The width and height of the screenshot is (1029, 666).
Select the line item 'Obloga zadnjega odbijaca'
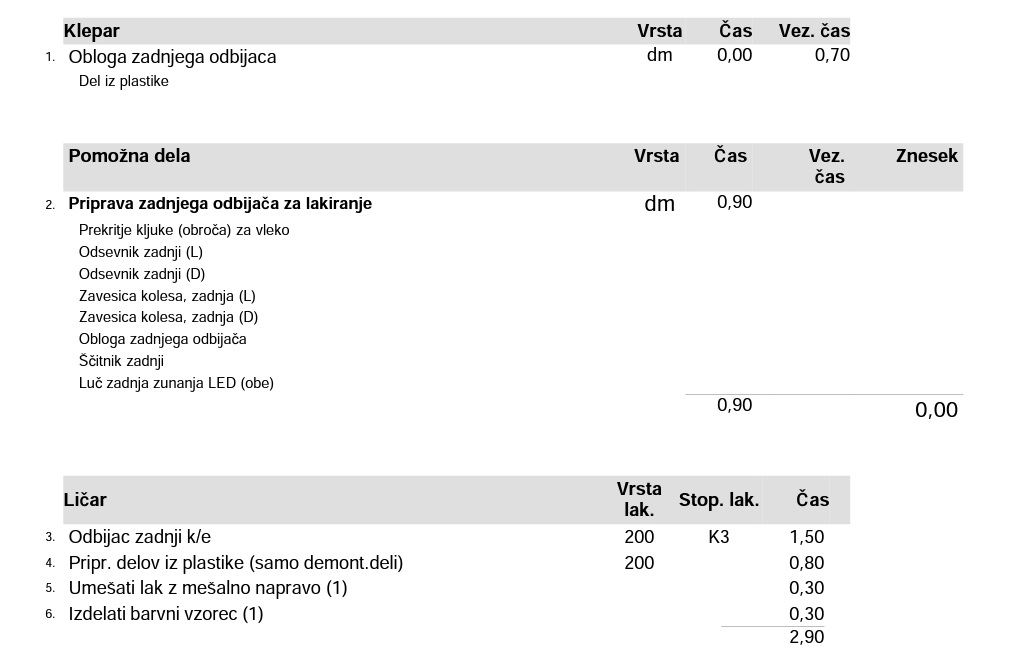point(172,57)
